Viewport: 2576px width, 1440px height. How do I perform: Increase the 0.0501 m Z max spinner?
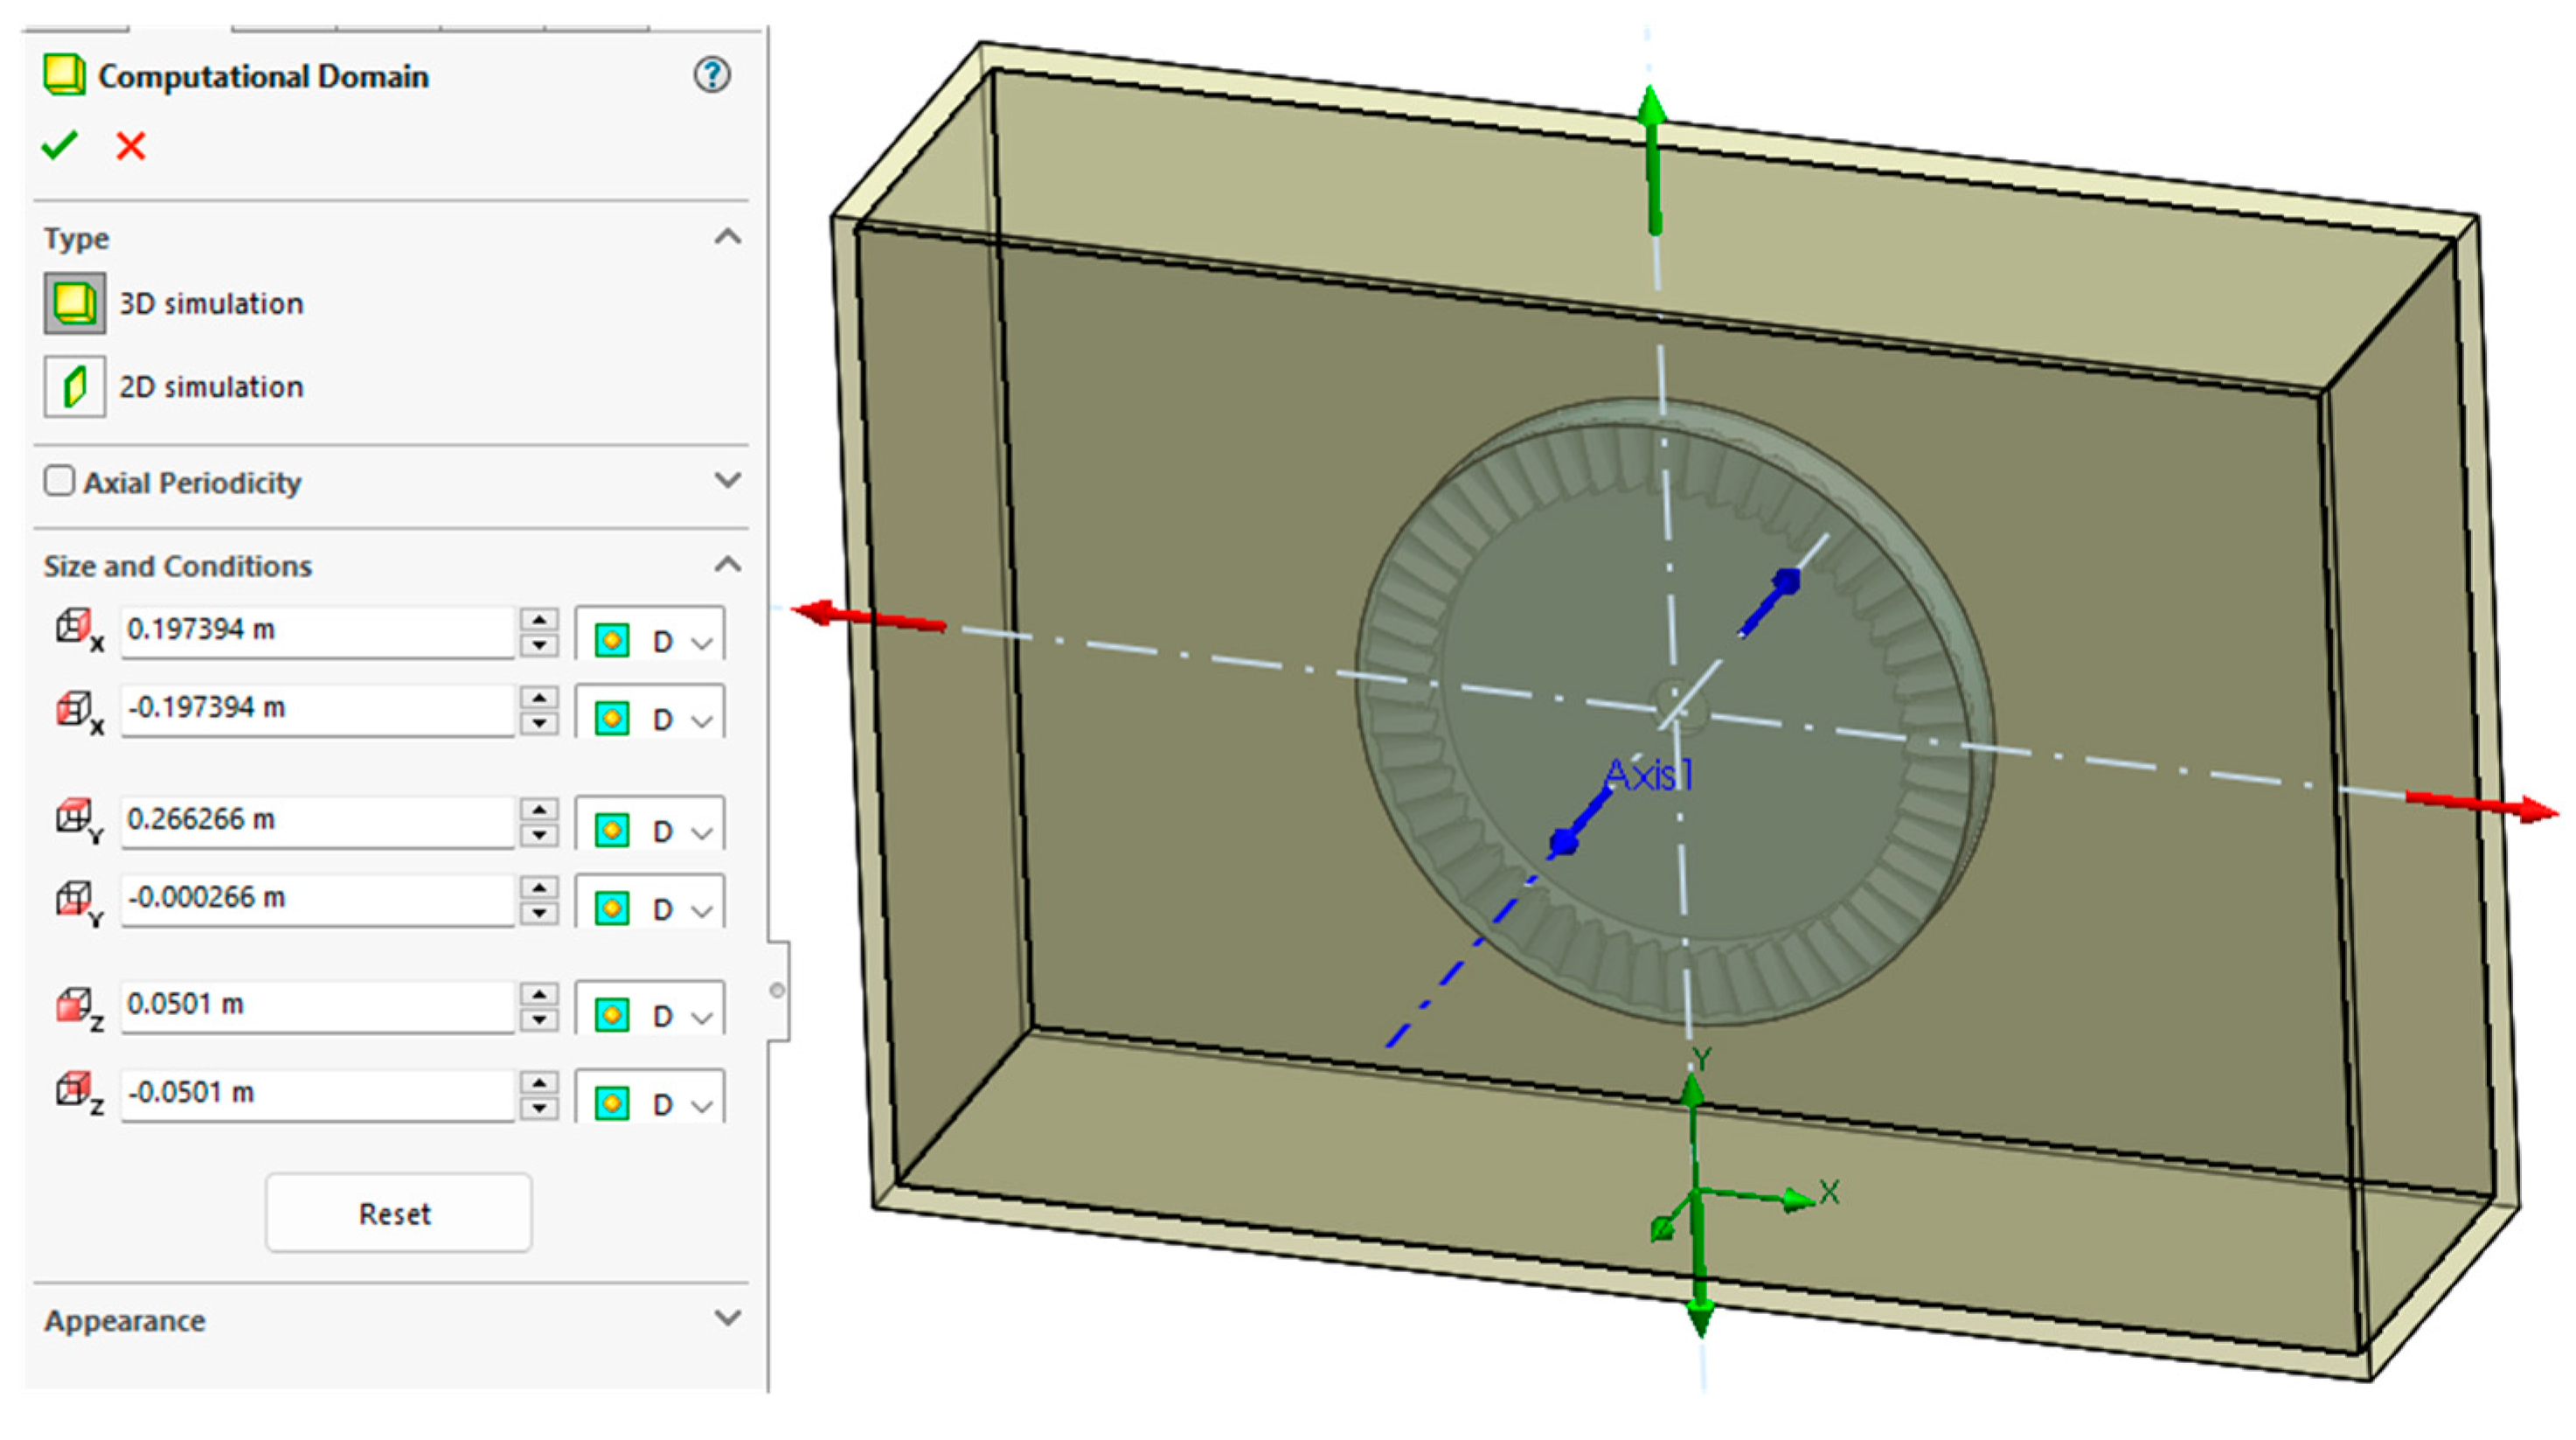[539, 994]
